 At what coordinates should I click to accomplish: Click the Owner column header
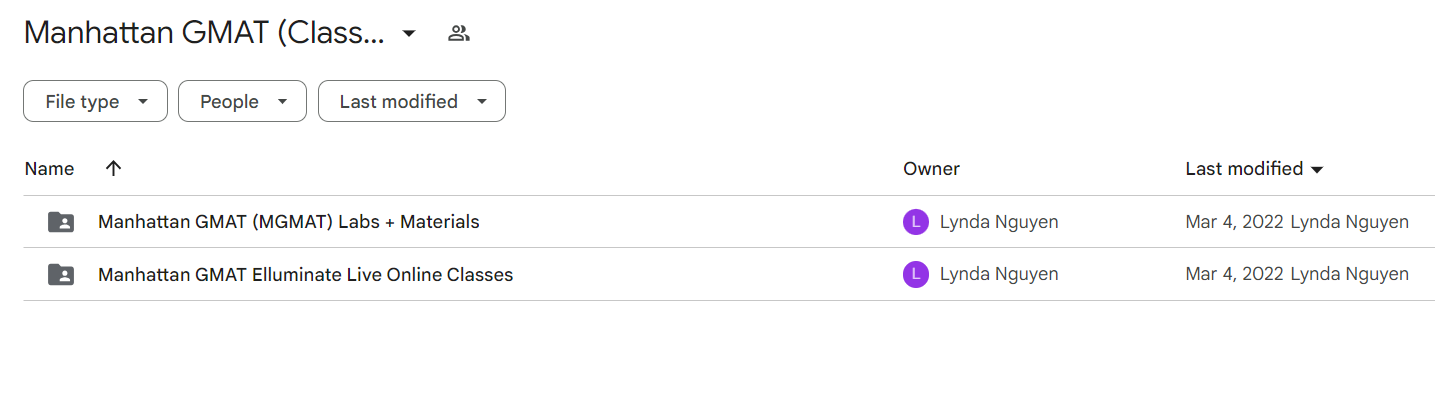pyautogui.click(x=931, y=168)
